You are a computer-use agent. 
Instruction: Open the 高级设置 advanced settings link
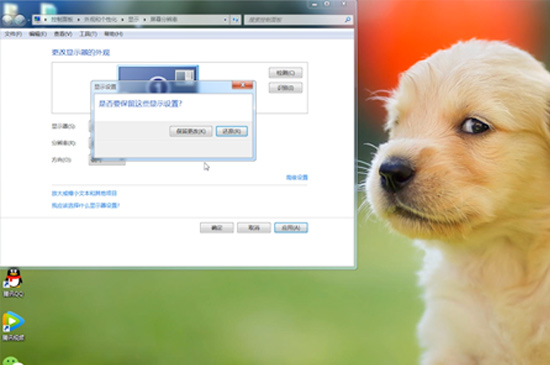coord(297,177)
